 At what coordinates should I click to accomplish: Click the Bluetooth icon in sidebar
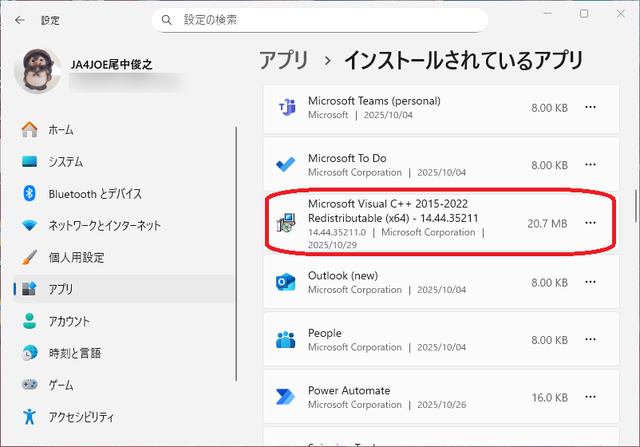(29, 193)
